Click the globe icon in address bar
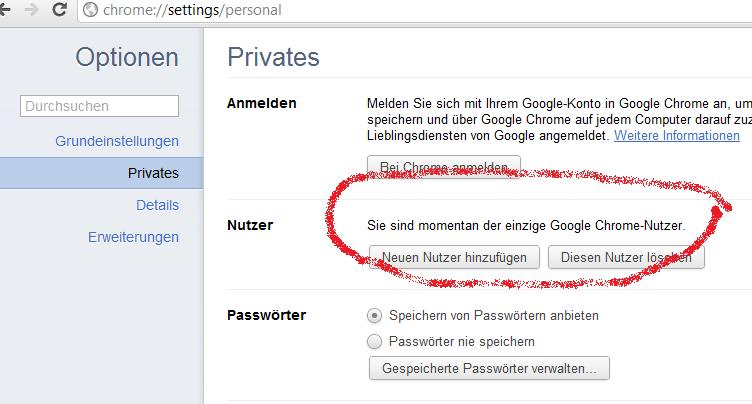The image size is (752, 404). 90,10
